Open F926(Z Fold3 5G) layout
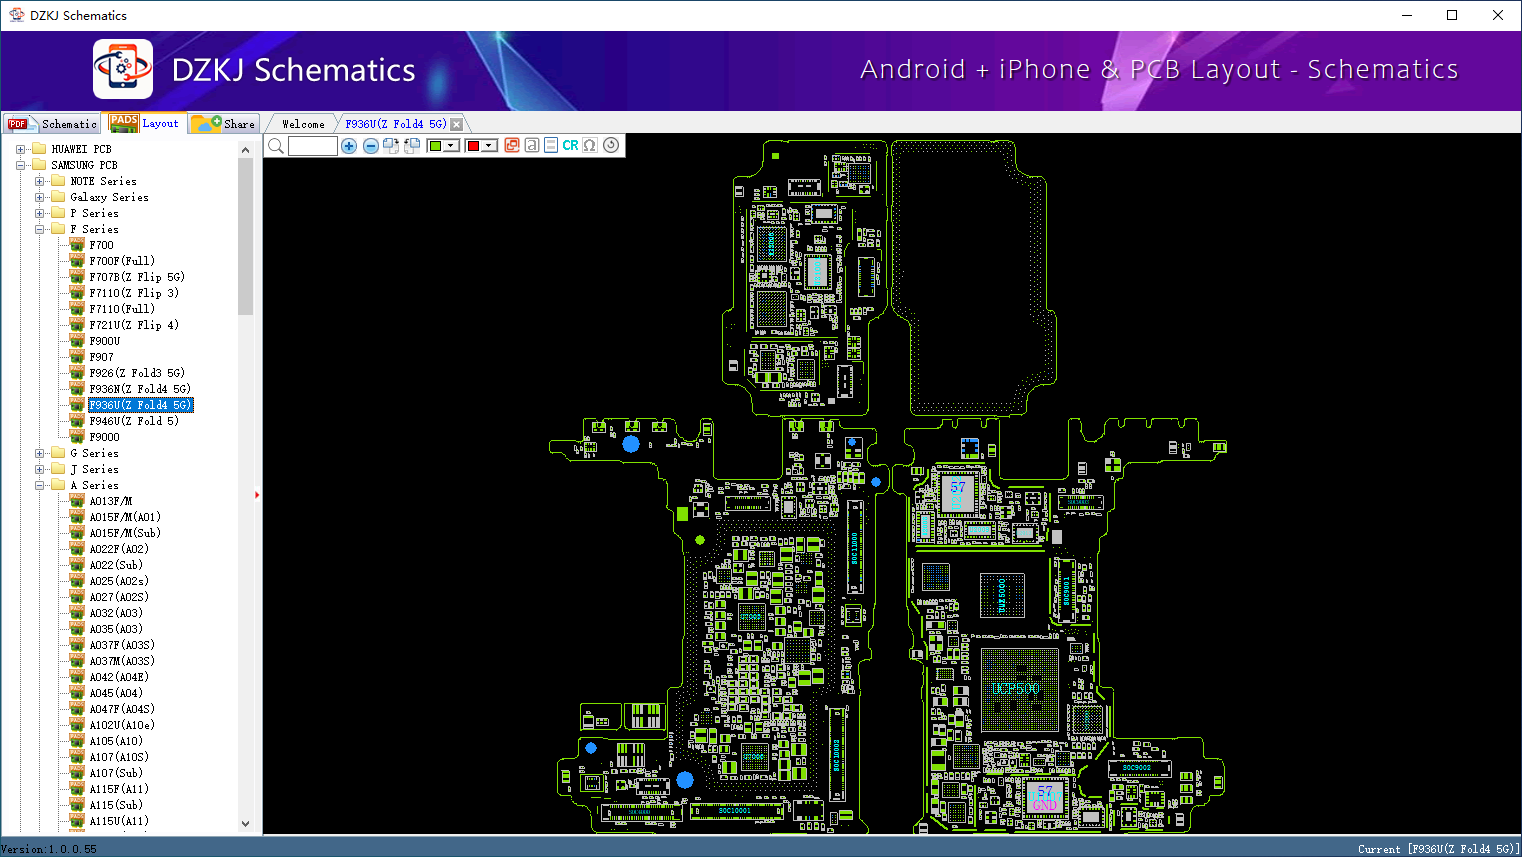The height and width of the screenshot is (857, 1522). click(137, 373)
